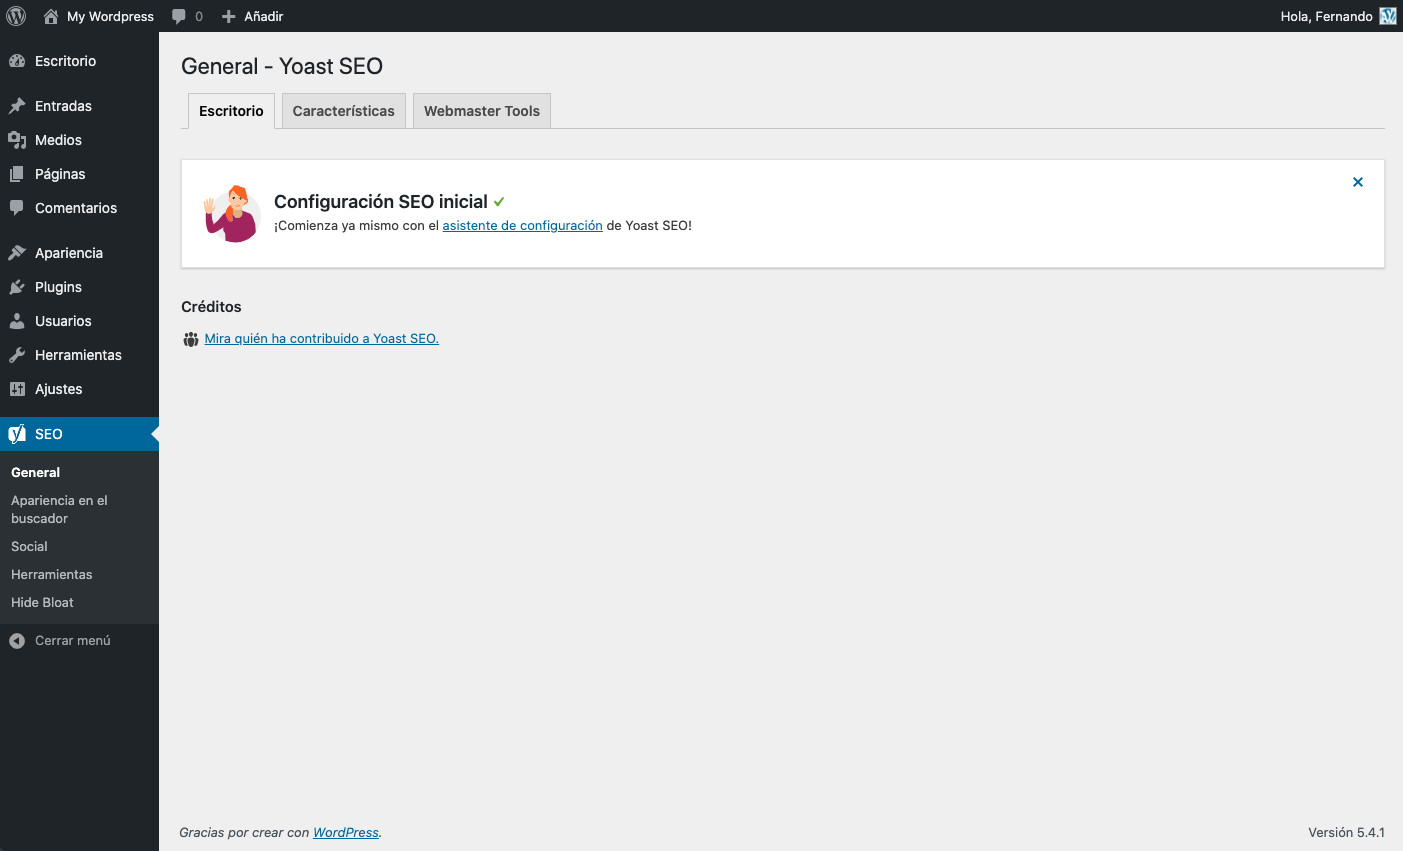Open the Fernando user avatar
Viewport: 1403px width, 851px height.
click(x=1388, y=16)
